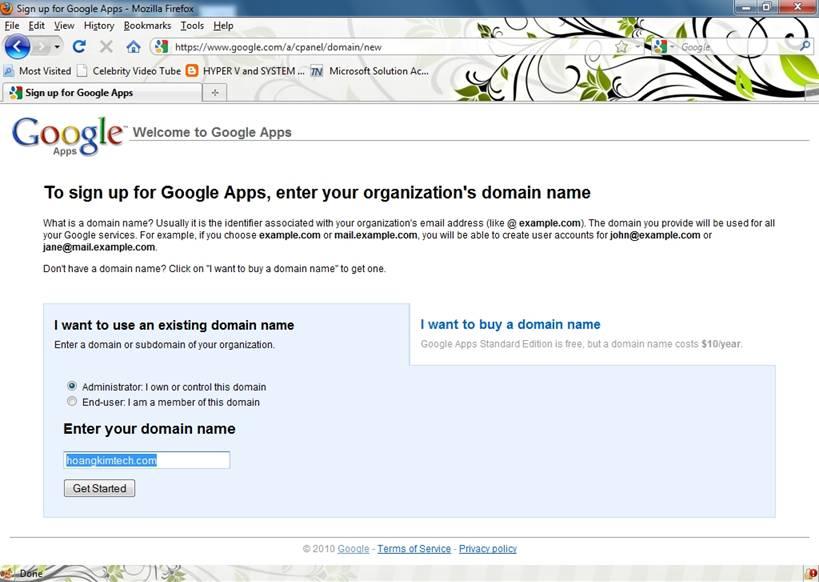Switch to I want to buy a domain name
819x582 pixels.
point(510,324)
